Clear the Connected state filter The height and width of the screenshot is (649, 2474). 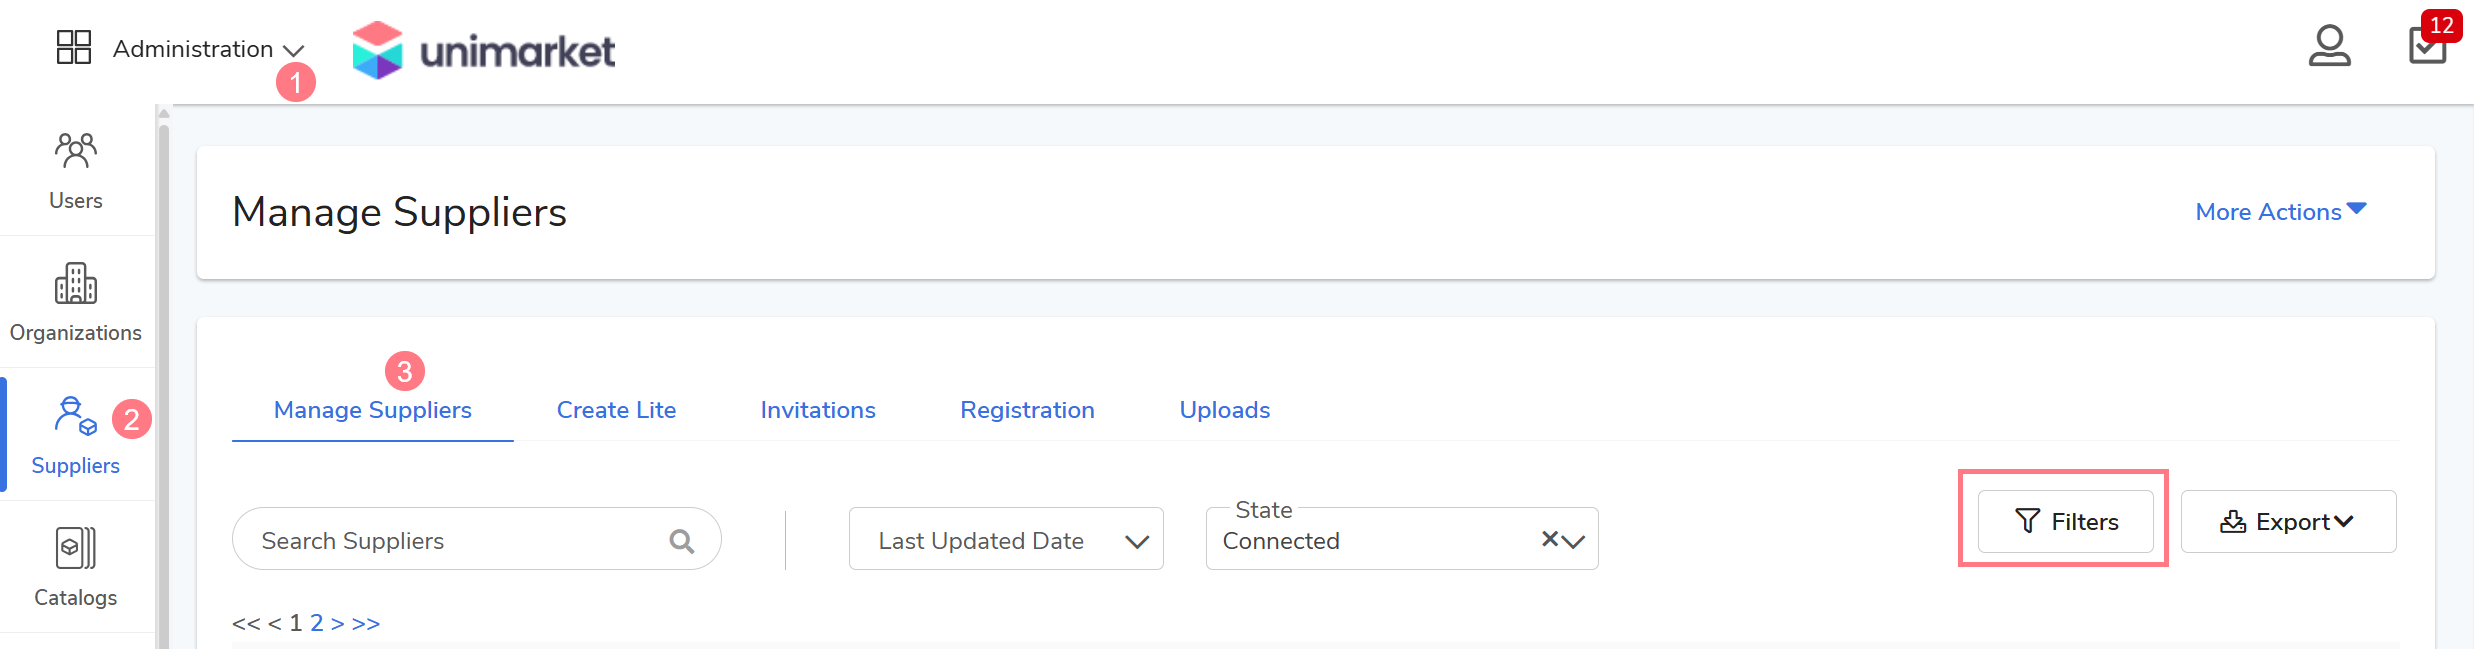click(x=1549, y=539)
